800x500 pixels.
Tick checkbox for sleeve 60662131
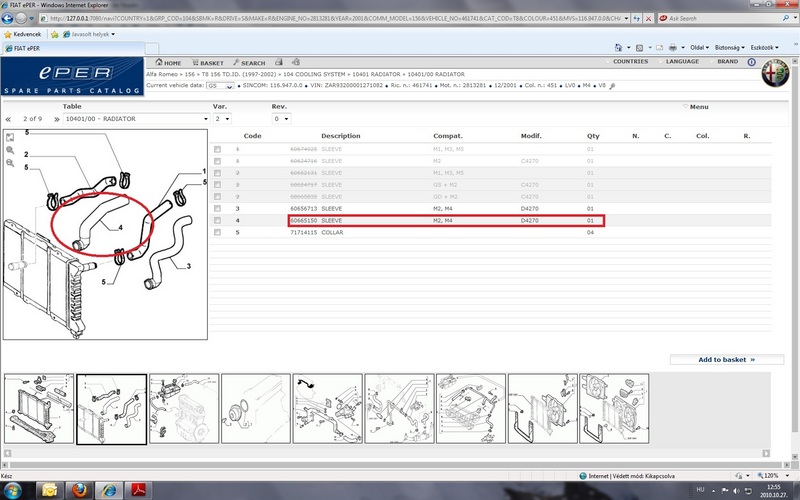(217, 173)
